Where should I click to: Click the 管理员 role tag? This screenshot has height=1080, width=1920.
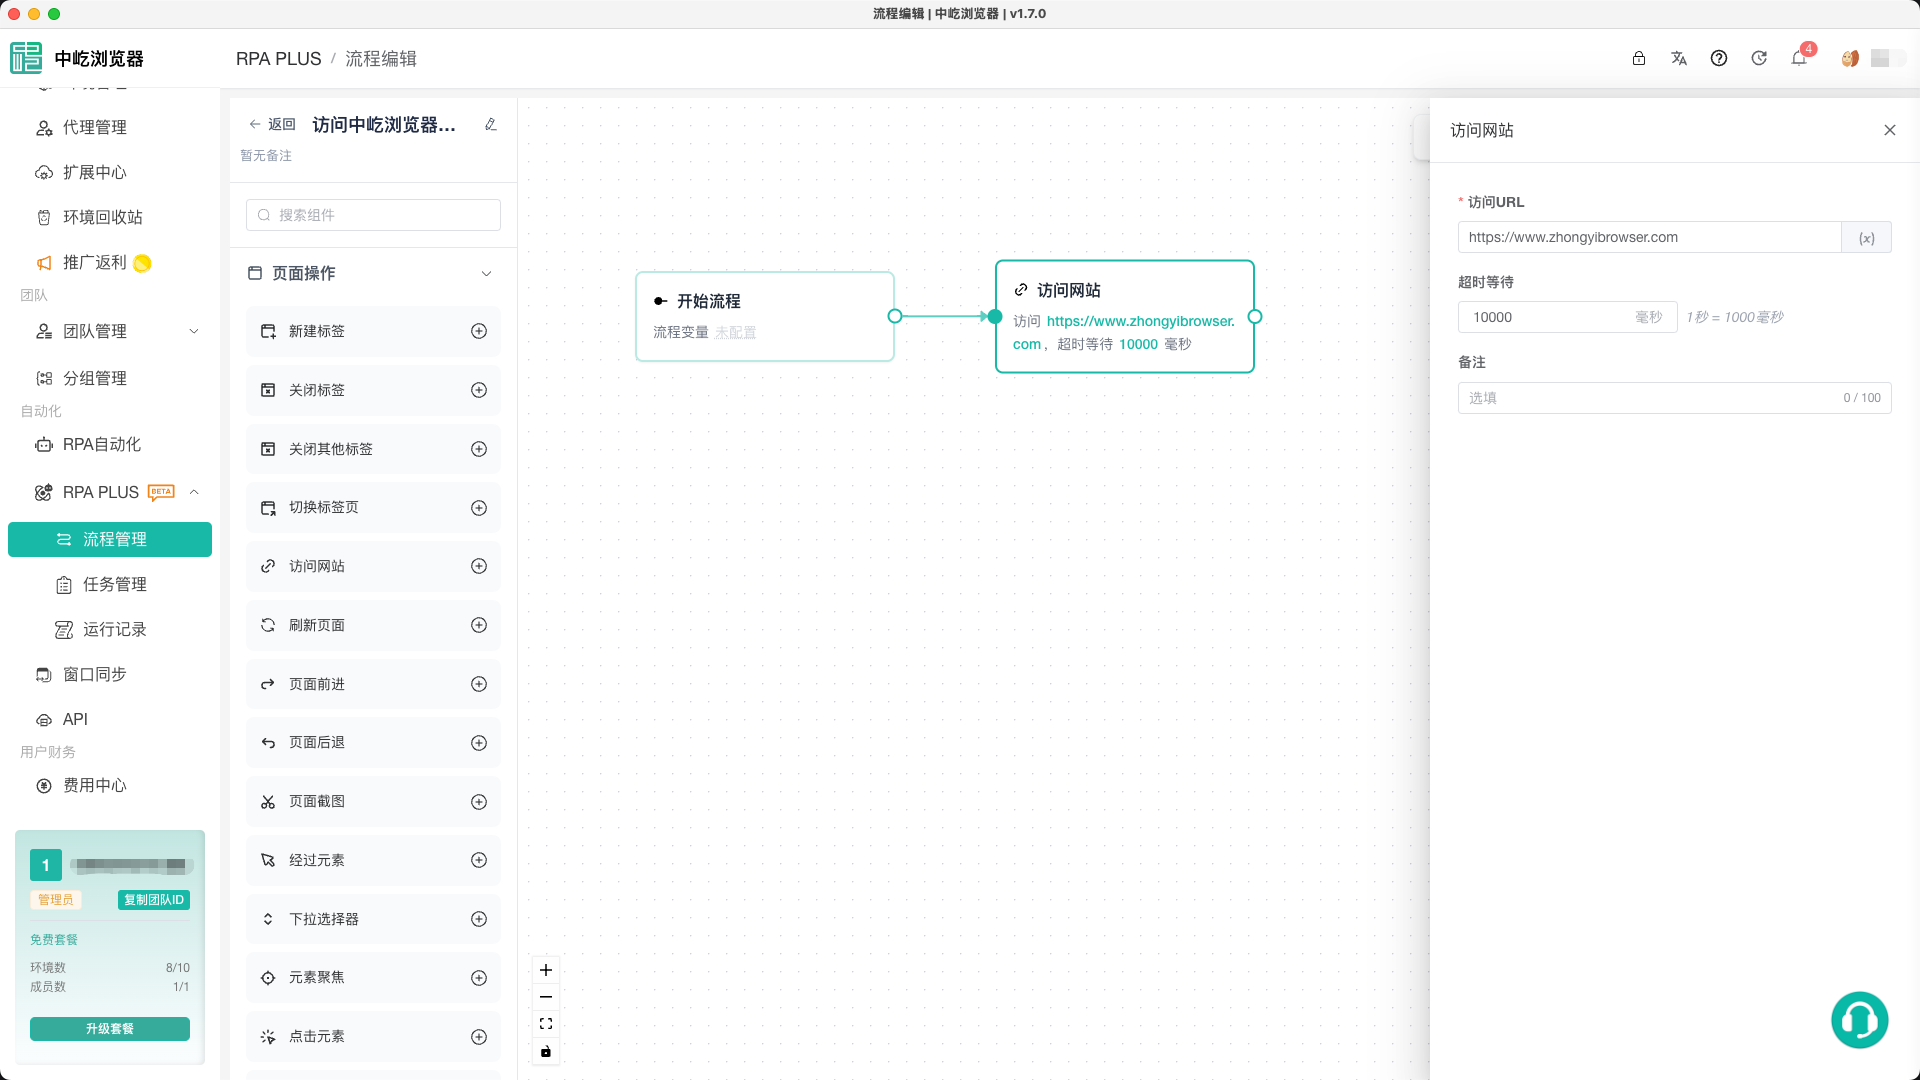[56, 900]
